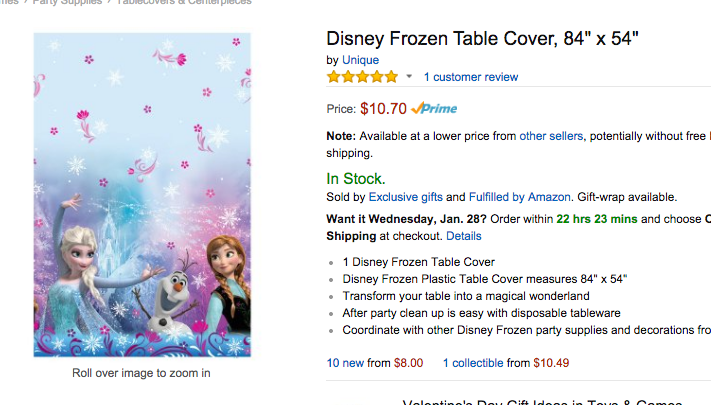
Task: Click the $8.00 new offers price
Action: [x=408, y=363]
